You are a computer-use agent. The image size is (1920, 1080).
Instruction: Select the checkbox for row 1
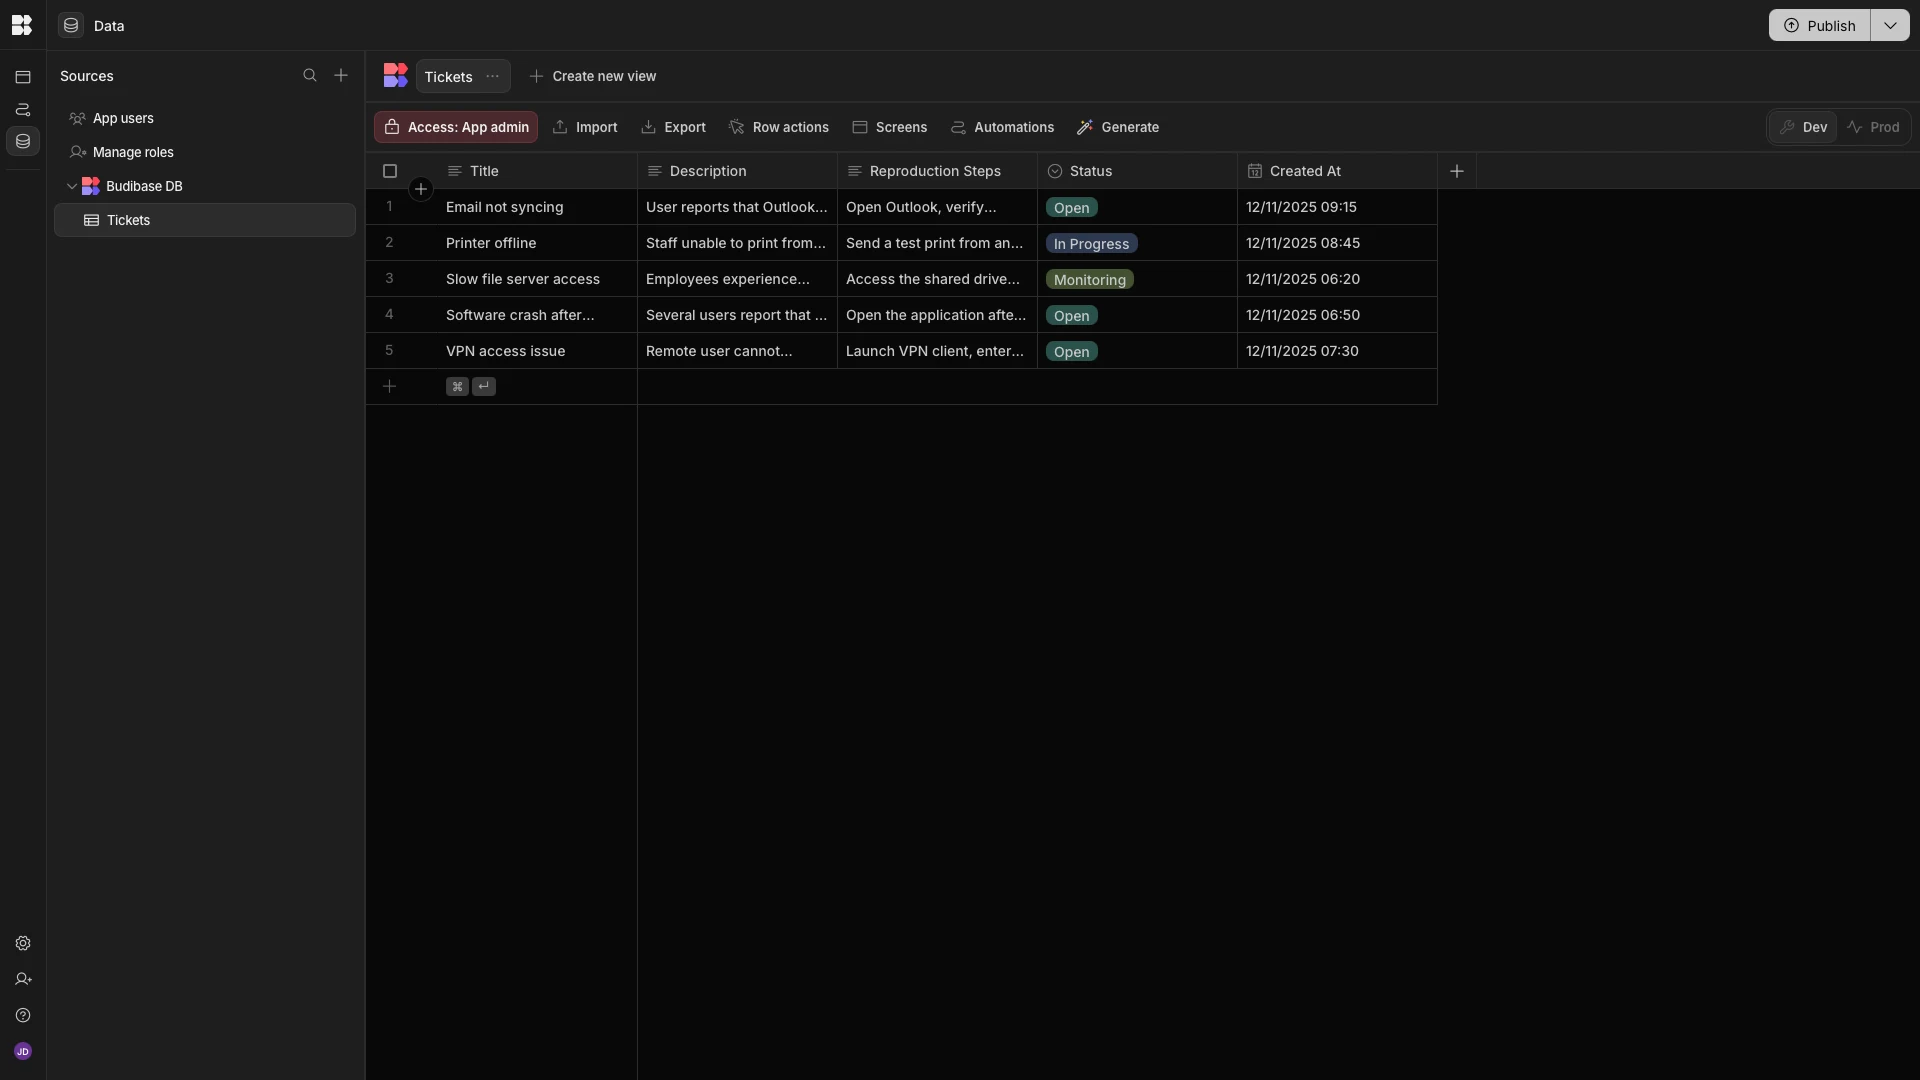(x=389, y=207)
